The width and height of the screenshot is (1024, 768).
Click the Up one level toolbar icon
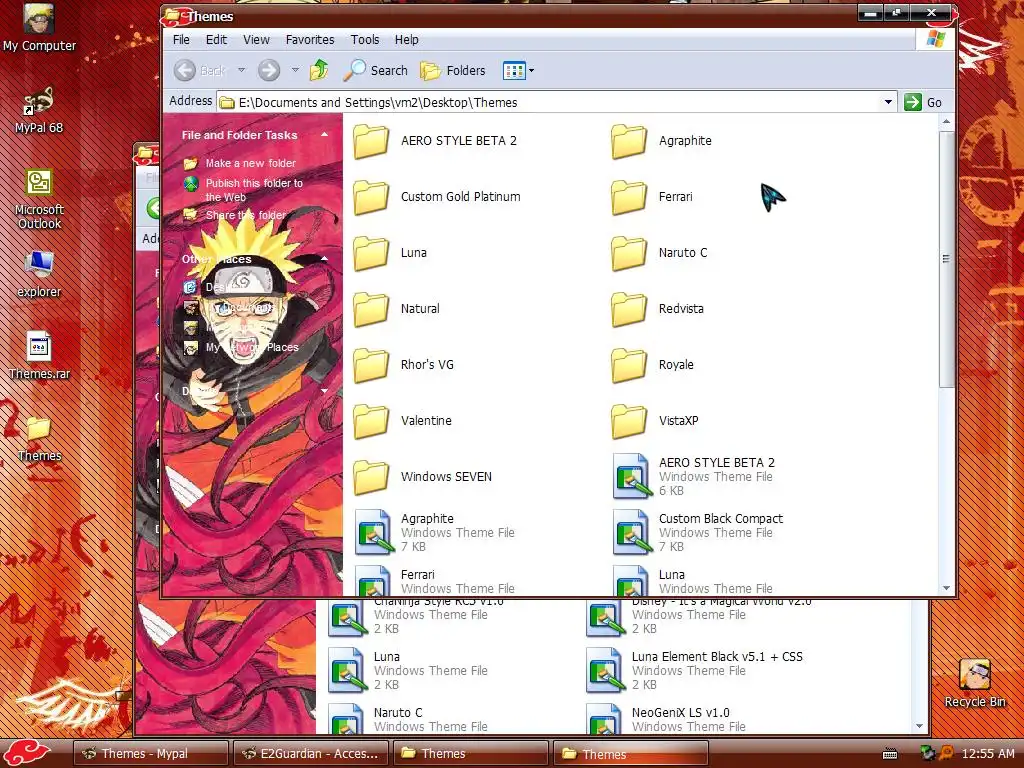click(x=319, y=70)
